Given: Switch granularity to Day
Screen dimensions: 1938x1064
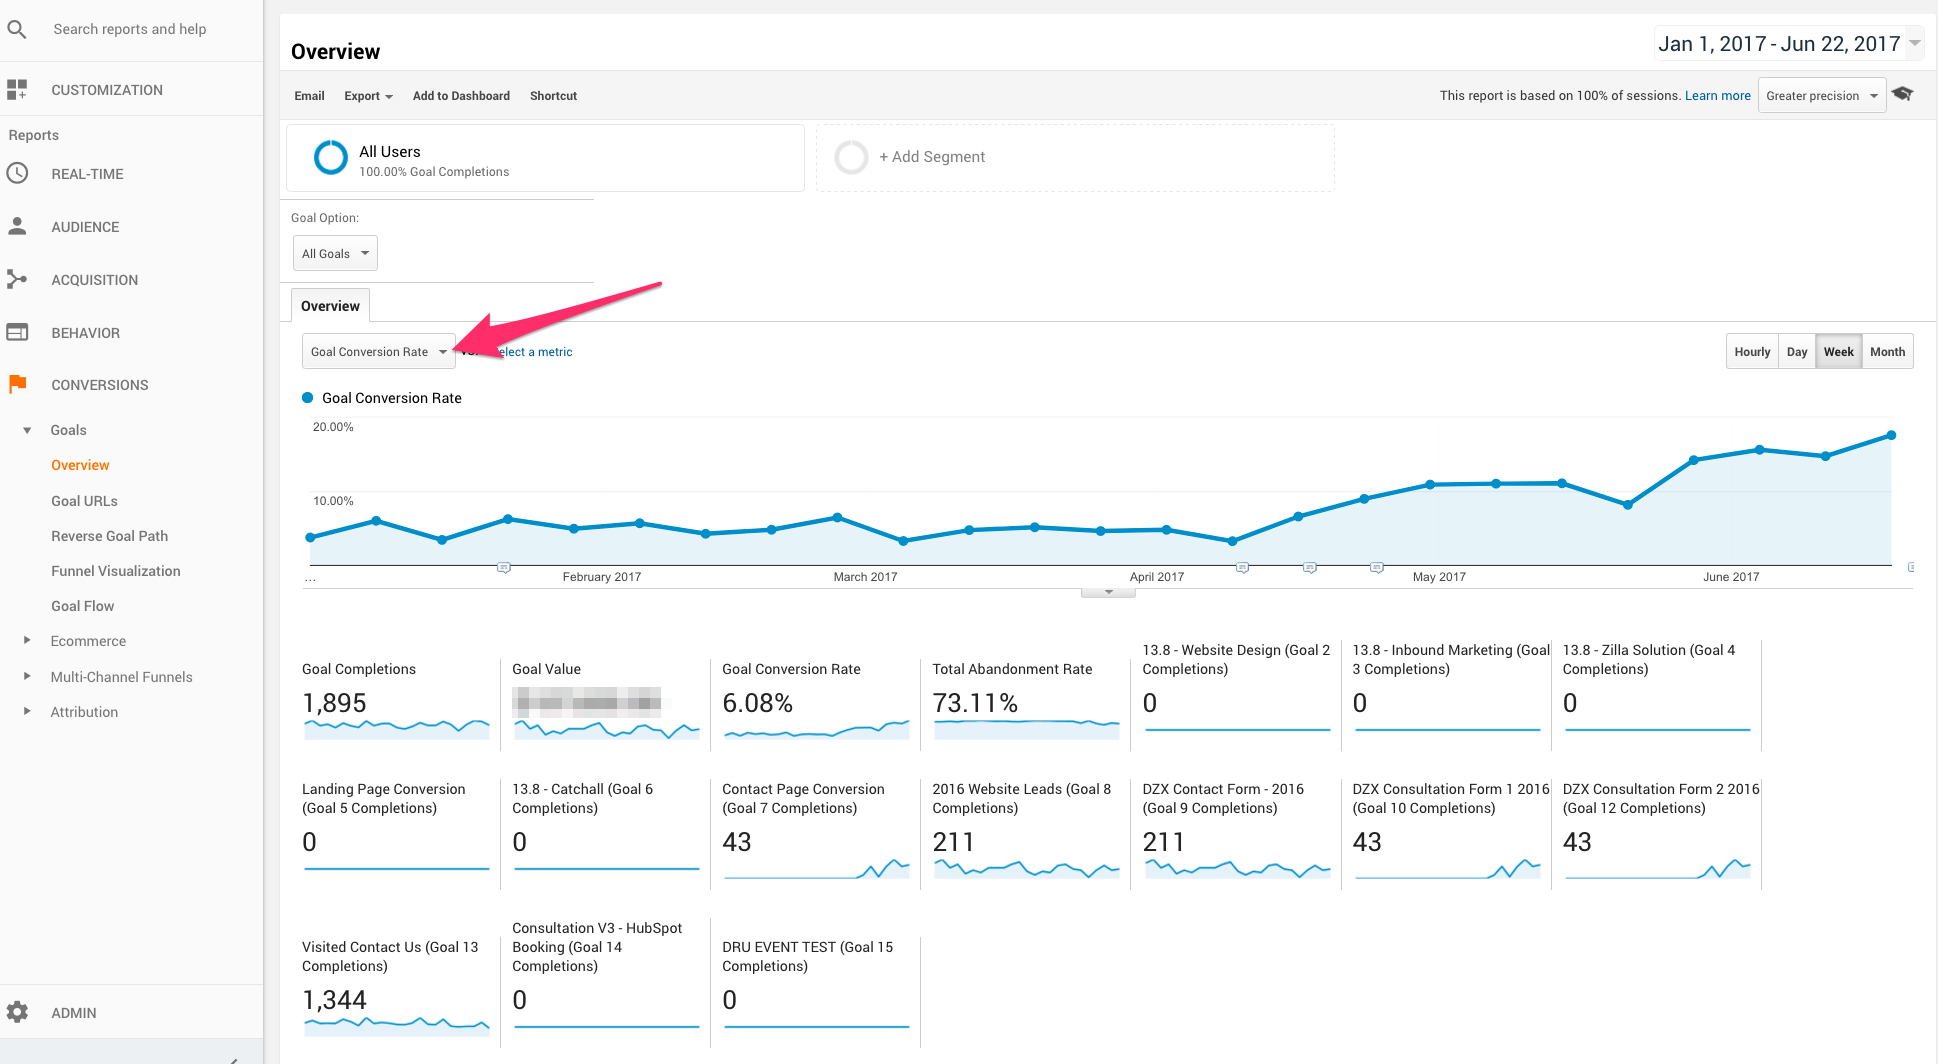Looking at the screenshot, I should pyautogui.click(x=1796, y=351).
